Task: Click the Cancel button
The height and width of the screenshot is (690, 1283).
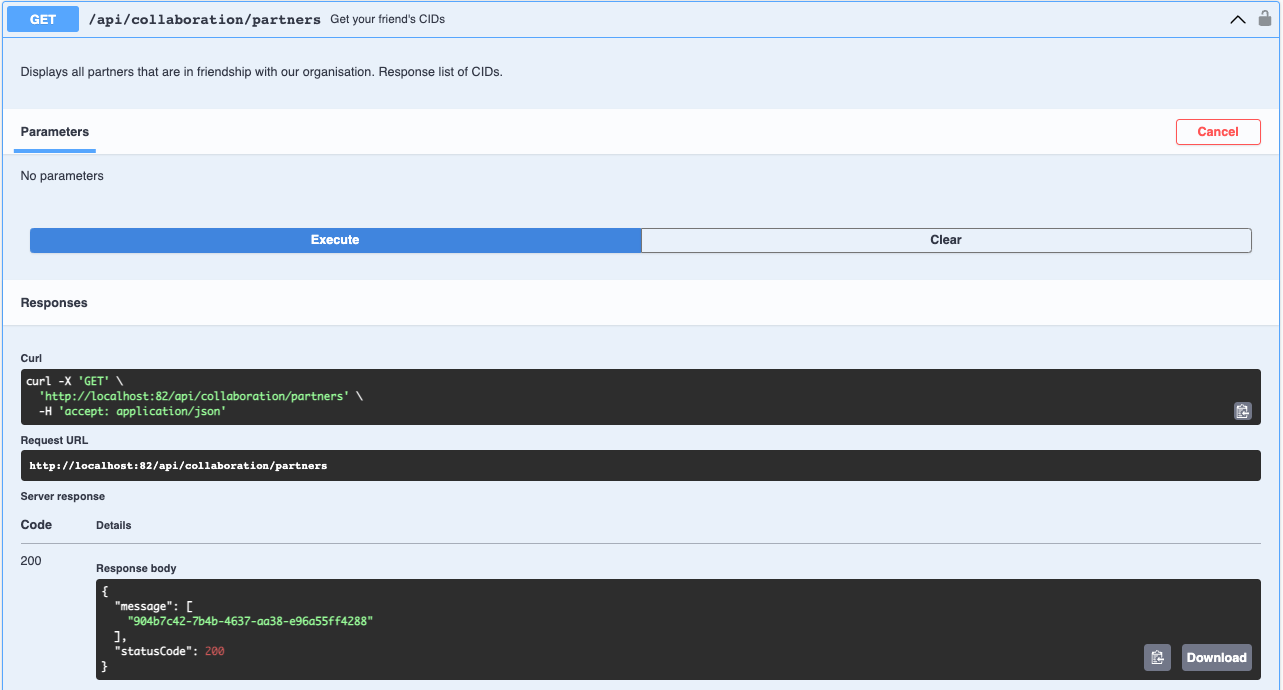Action: (x=1218, y=132)
